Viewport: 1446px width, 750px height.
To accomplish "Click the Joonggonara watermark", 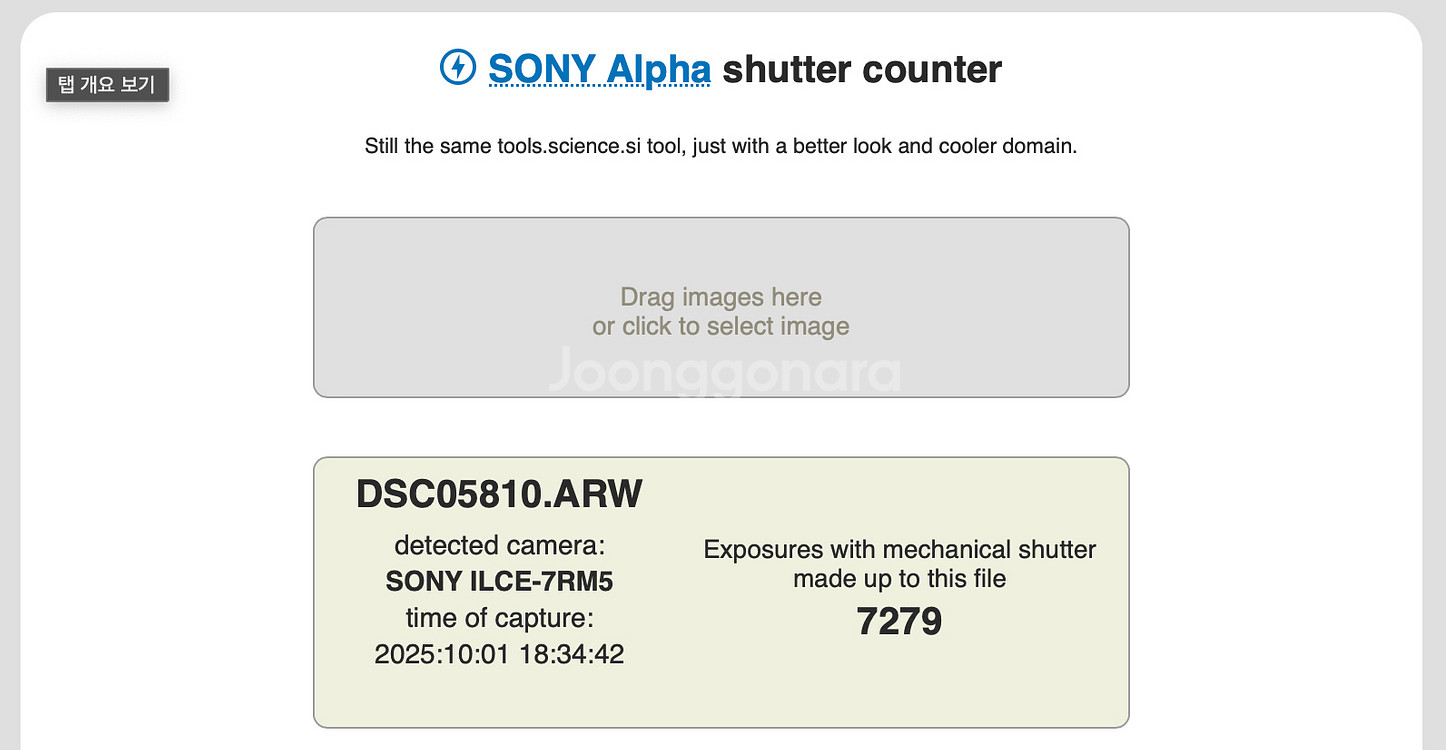I will coord(724,372).
